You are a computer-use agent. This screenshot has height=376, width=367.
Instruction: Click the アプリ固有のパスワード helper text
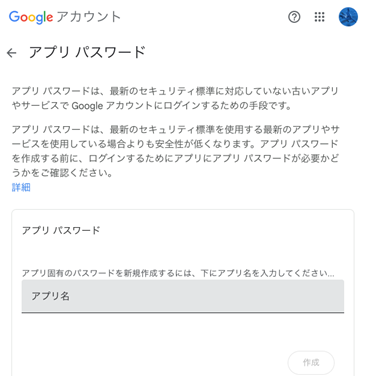(x=178, y=273)
